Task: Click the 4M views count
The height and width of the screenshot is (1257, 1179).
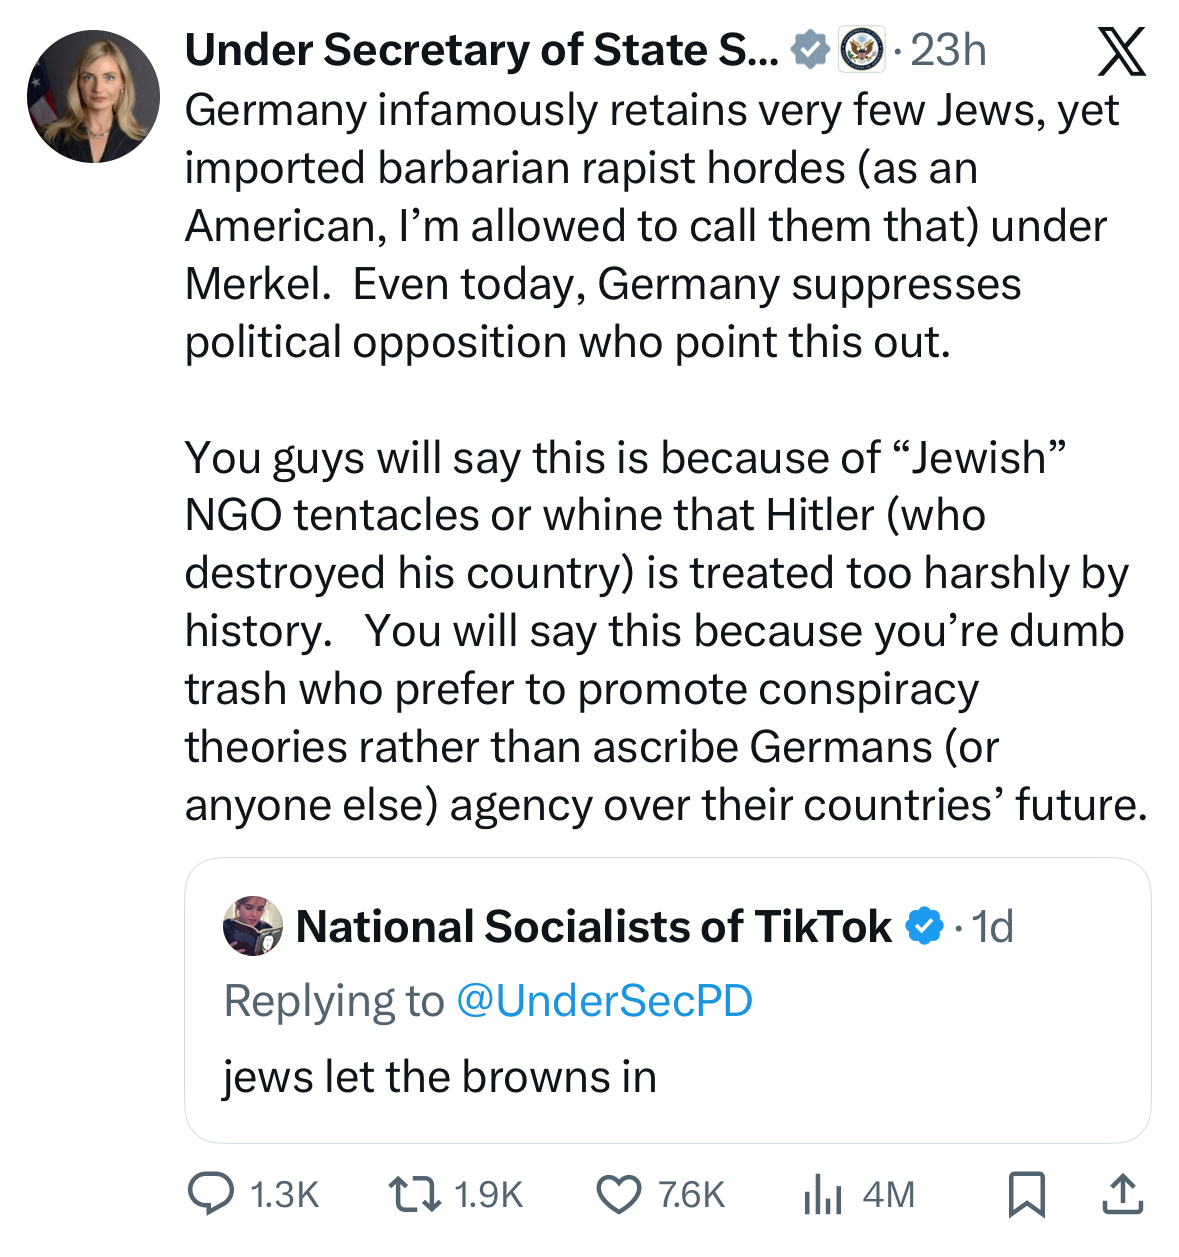Action: pos(888,1194)
